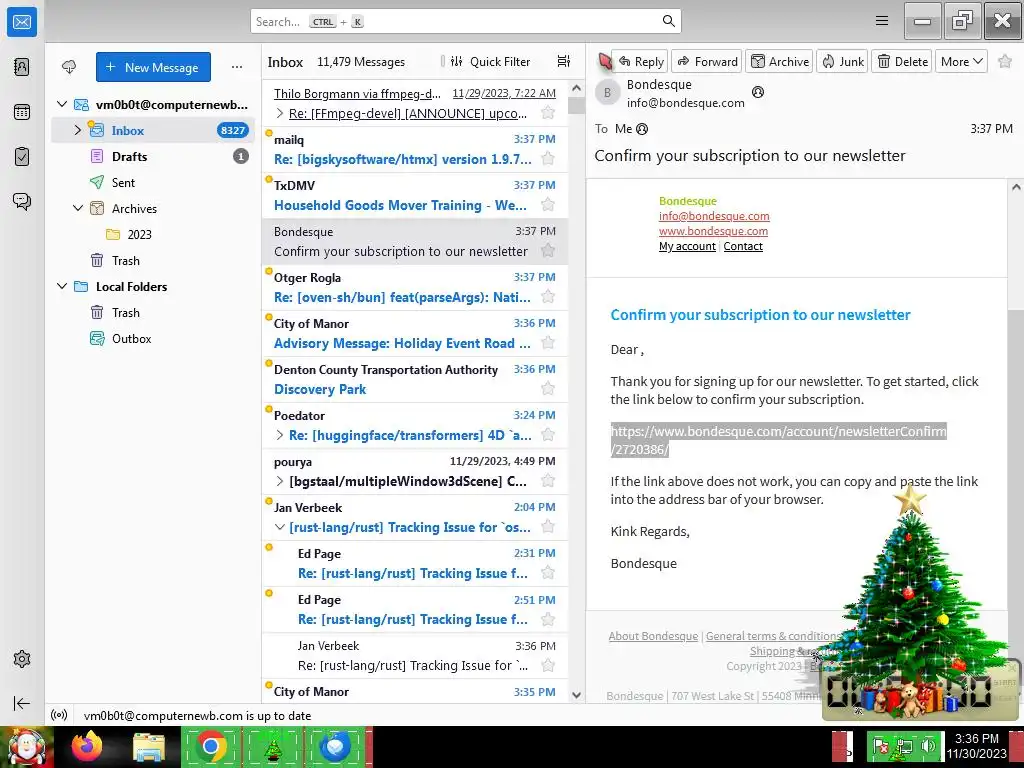Open Chrome from the taskbar
Viewport: 1024px width, 768px height.
pyautogui.click(x=210, y=747)
